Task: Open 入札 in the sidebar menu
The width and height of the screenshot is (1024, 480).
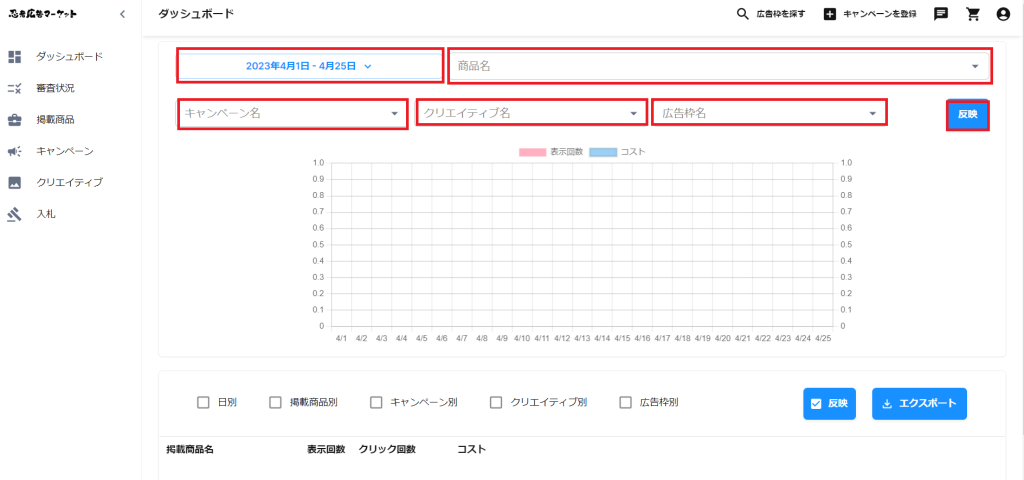Action: pos(46,214)
